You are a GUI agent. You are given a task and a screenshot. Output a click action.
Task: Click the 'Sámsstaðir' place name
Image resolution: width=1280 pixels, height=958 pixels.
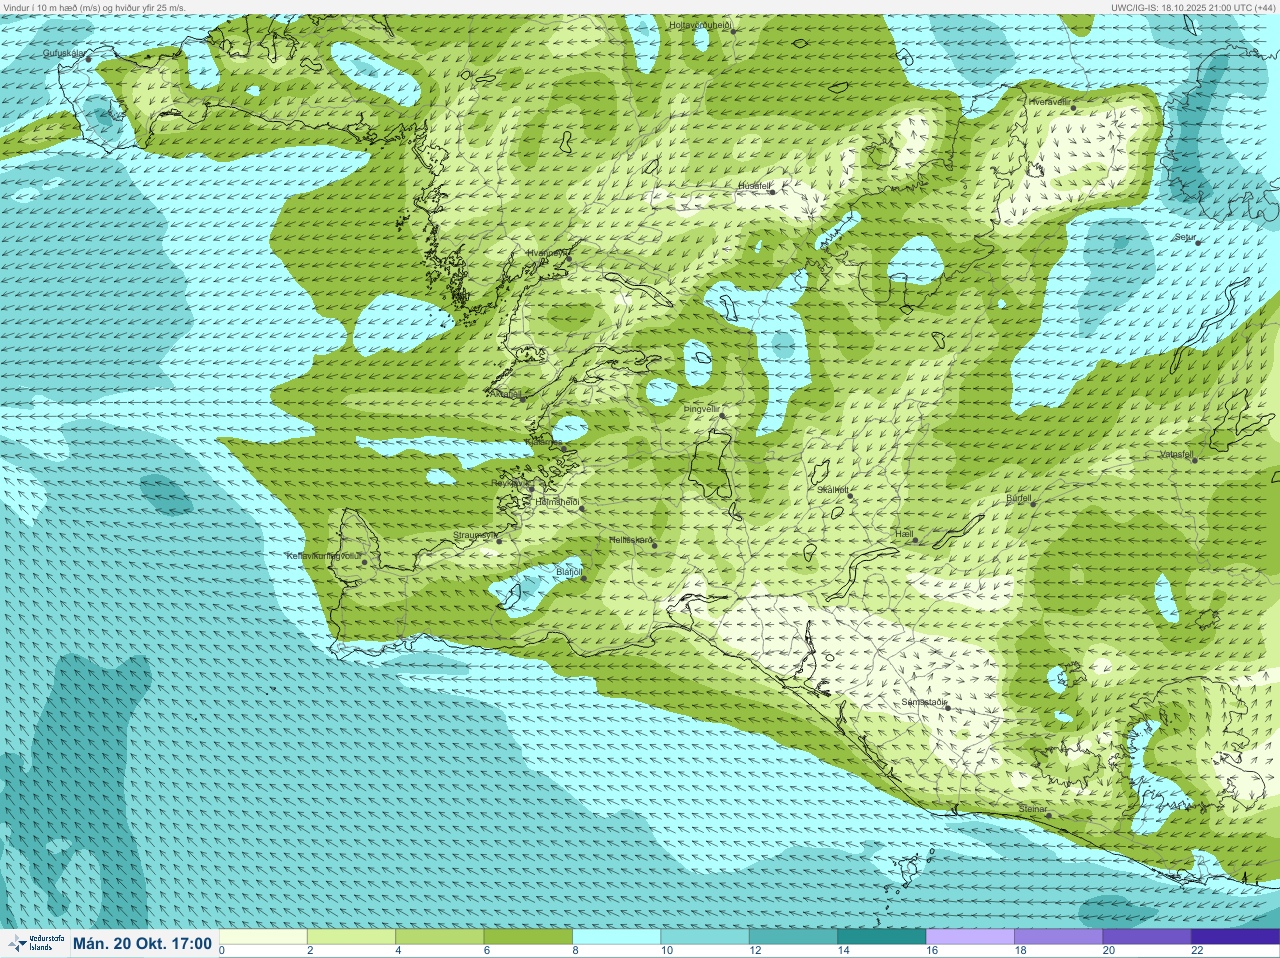(923, 702)
